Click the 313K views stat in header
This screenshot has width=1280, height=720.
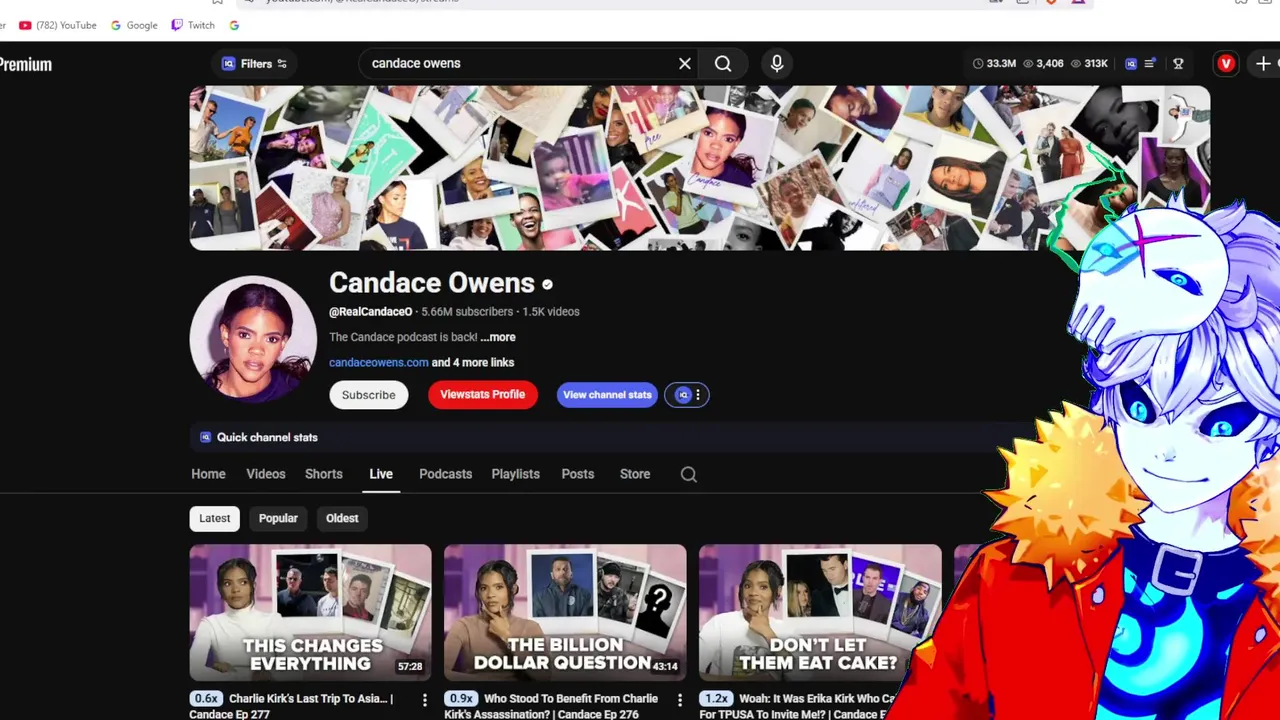(x=1089, y=64)
